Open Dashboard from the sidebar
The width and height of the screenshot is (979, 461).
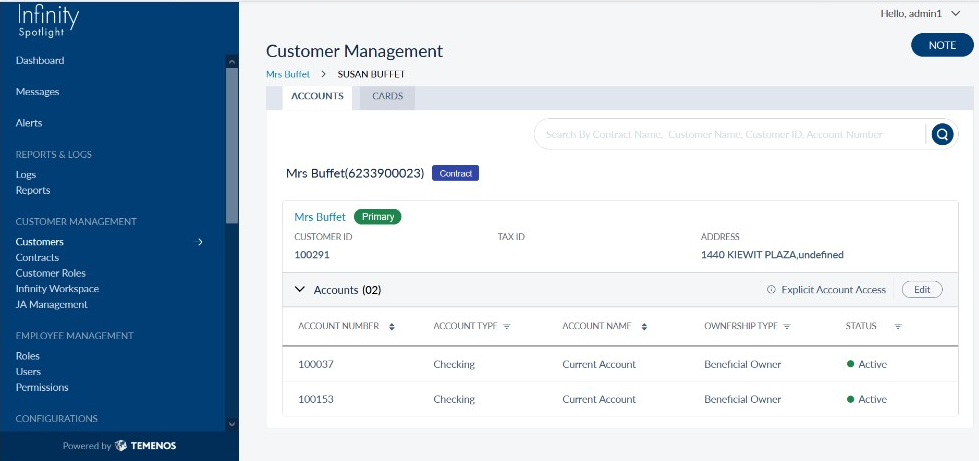point(40,61)
